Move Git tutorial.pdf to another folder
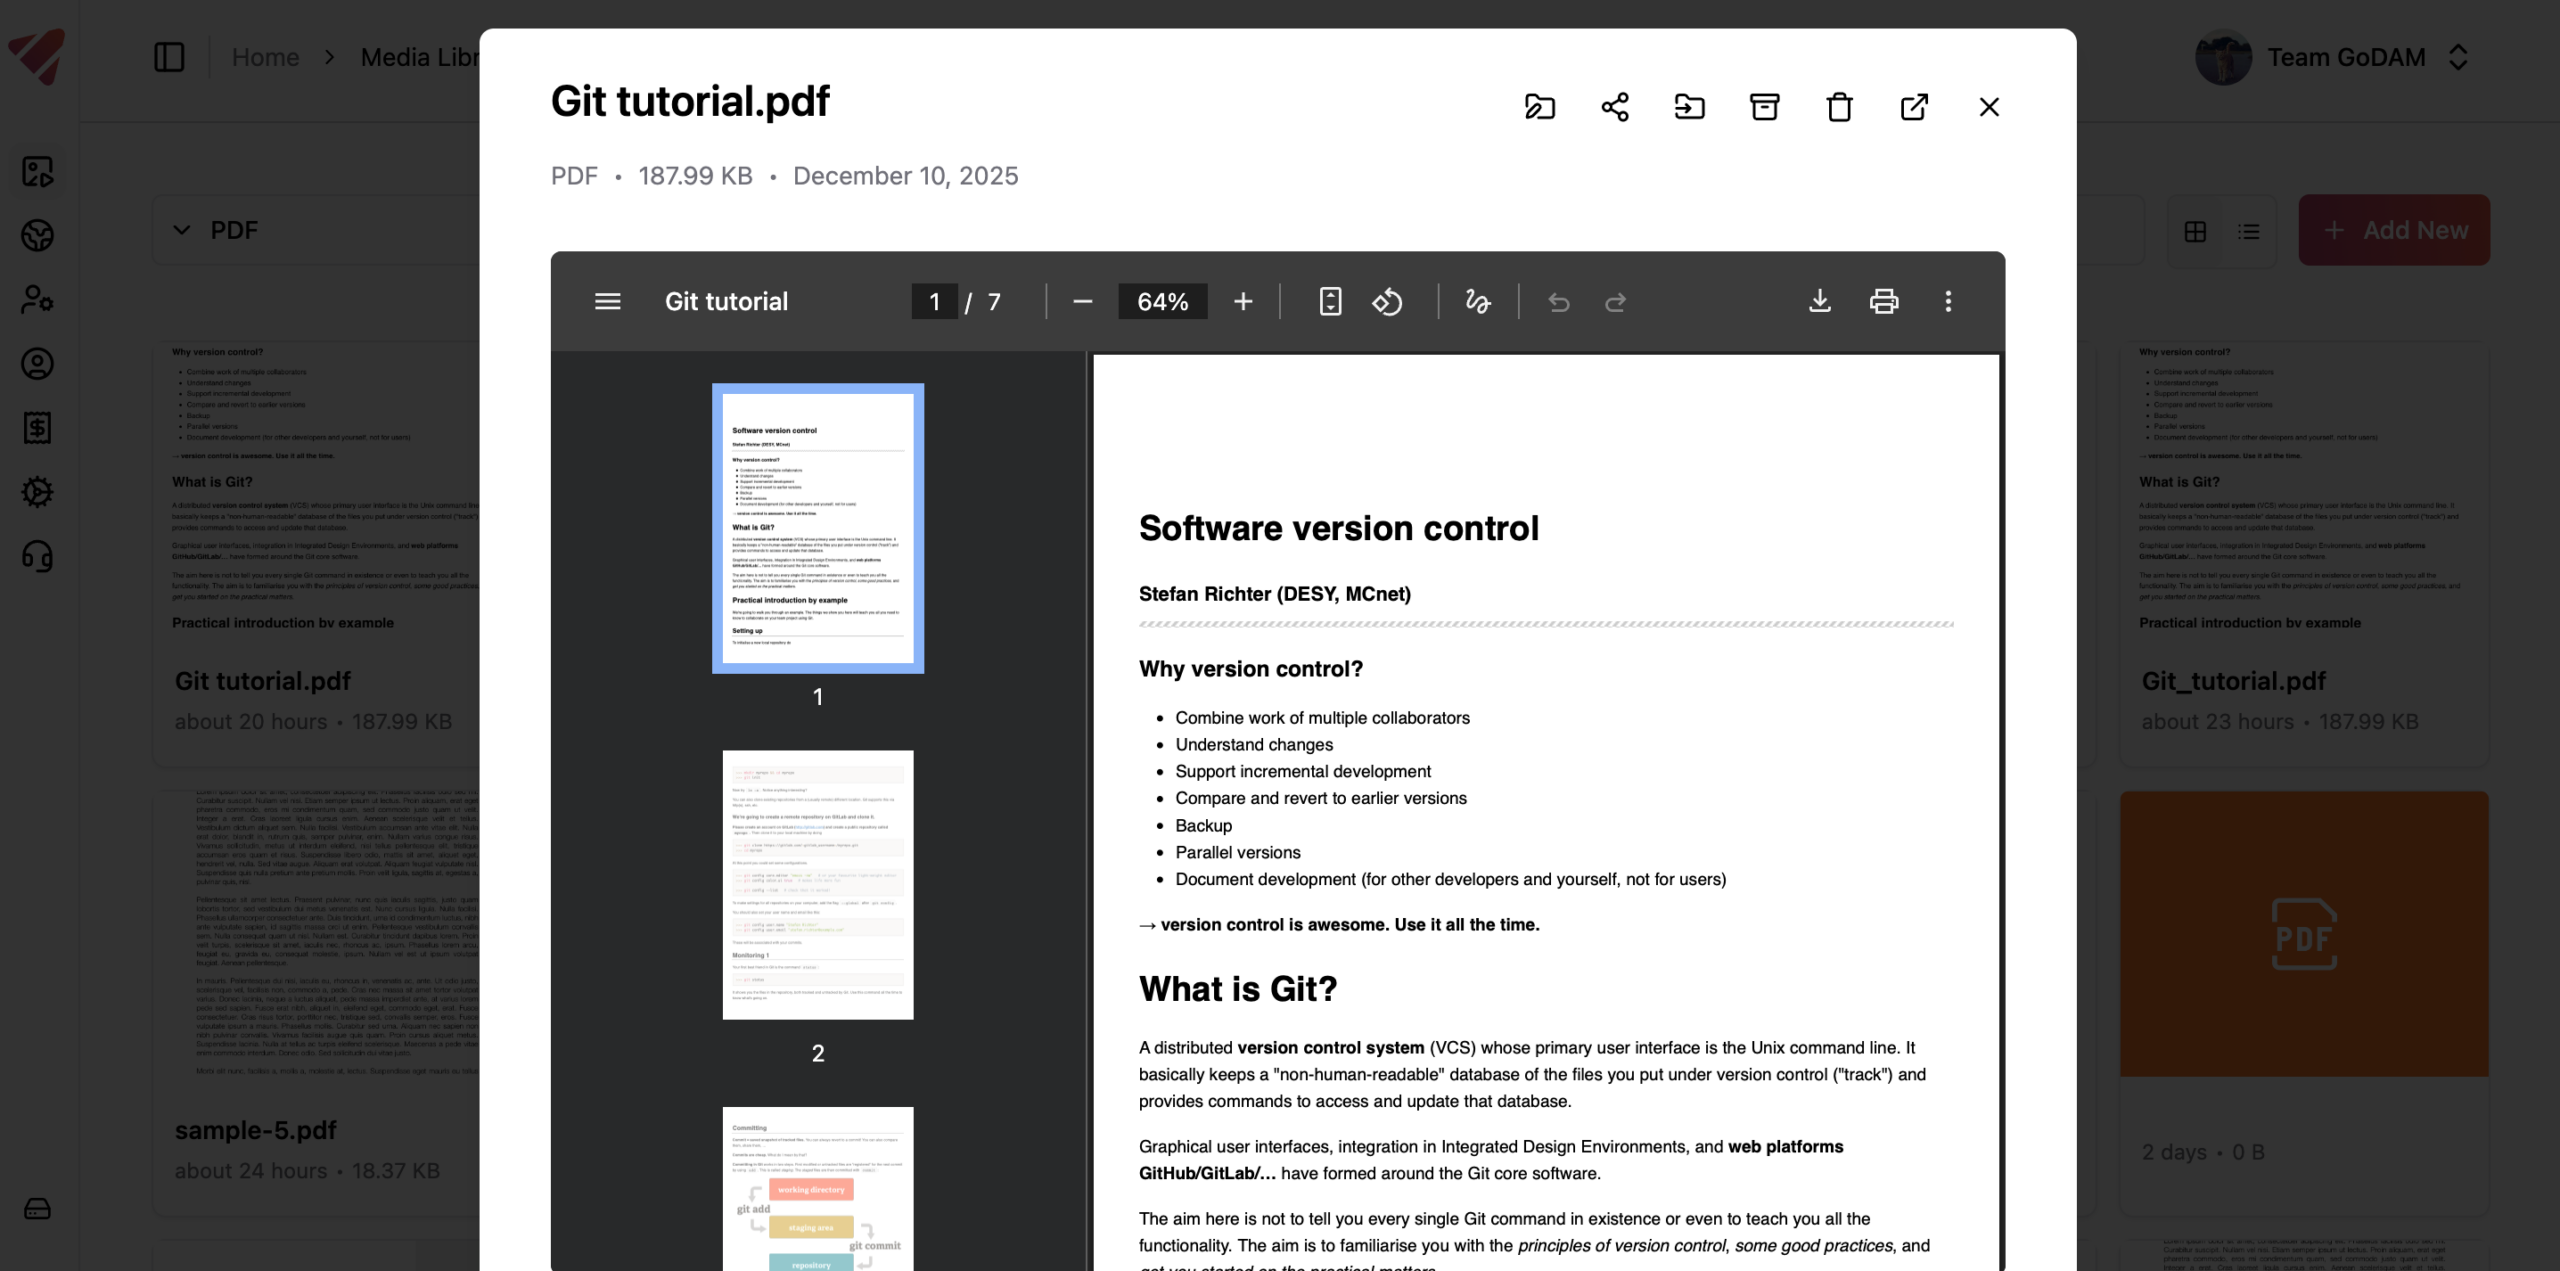Image resolution: width=2560 pixels, height=1271 pixels. coord(1689,106)
